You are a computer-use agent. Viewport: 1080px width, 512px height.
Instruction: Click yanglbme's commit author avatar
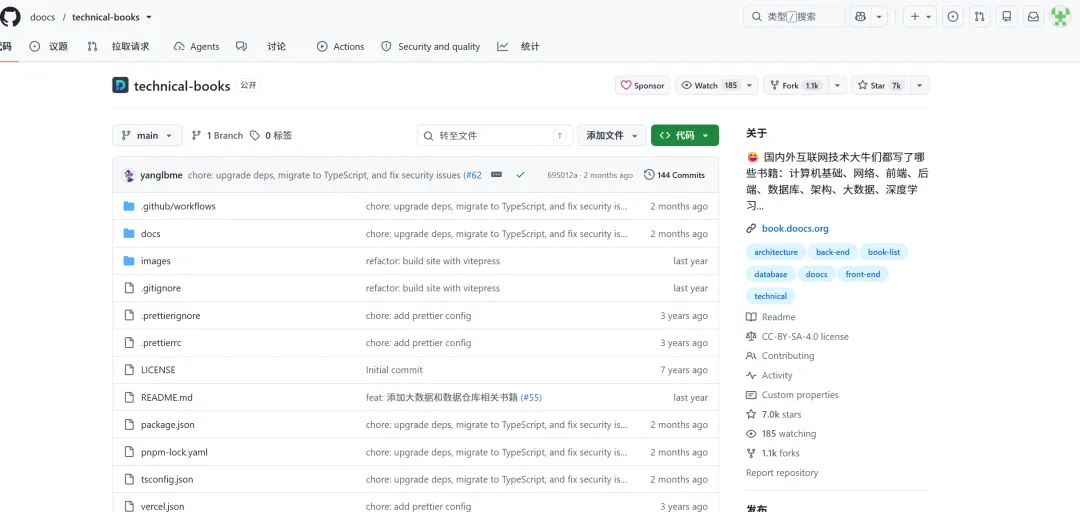tap(129, 175)
